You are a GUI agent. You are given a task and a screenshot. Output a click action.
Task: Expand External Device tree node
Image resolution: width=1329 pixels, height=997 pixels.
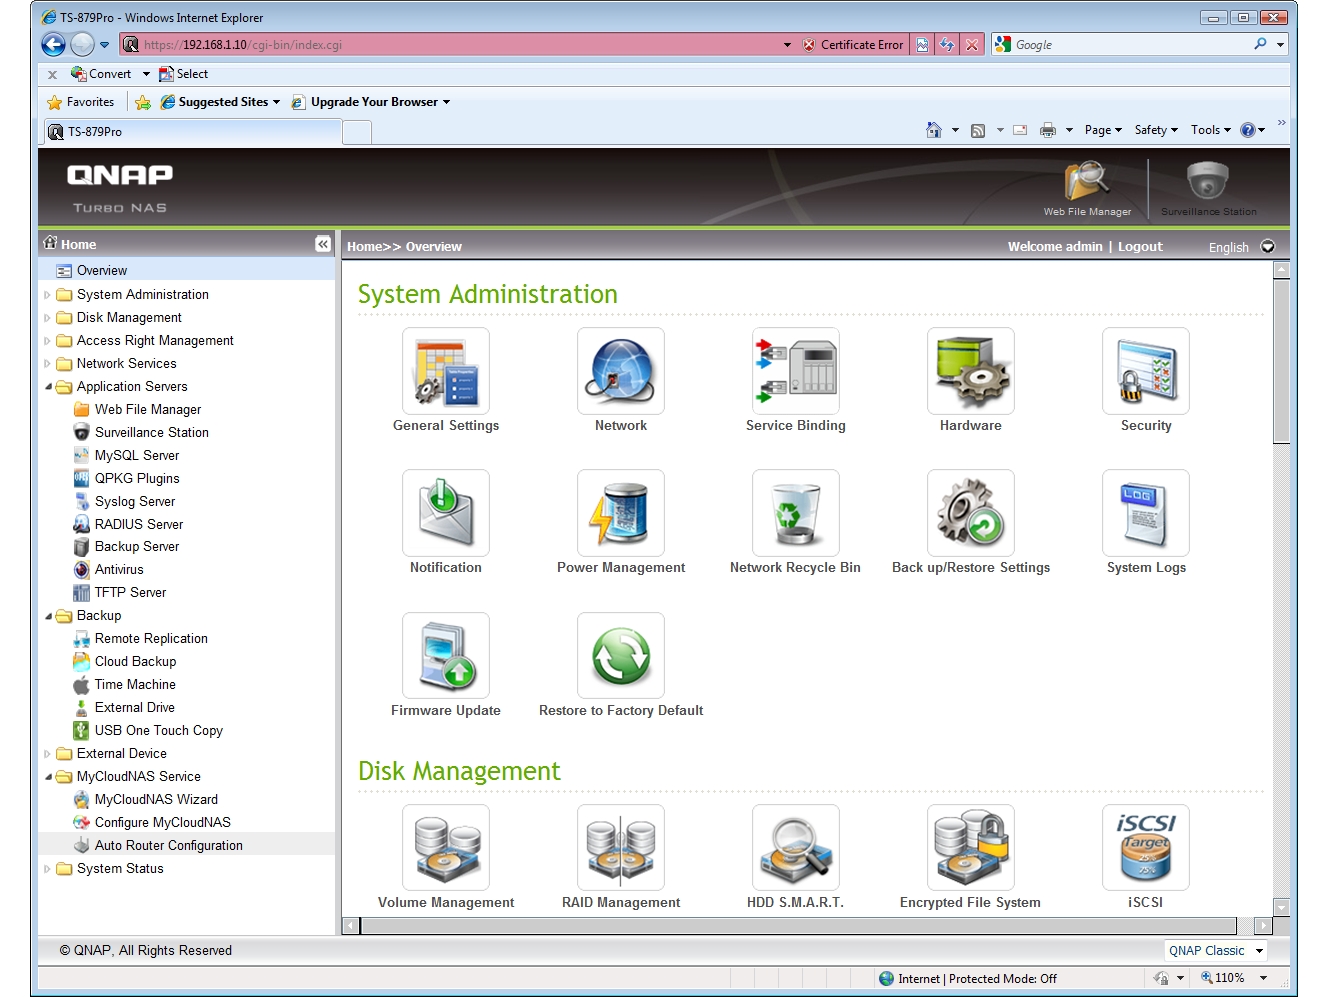pos(47,754)
